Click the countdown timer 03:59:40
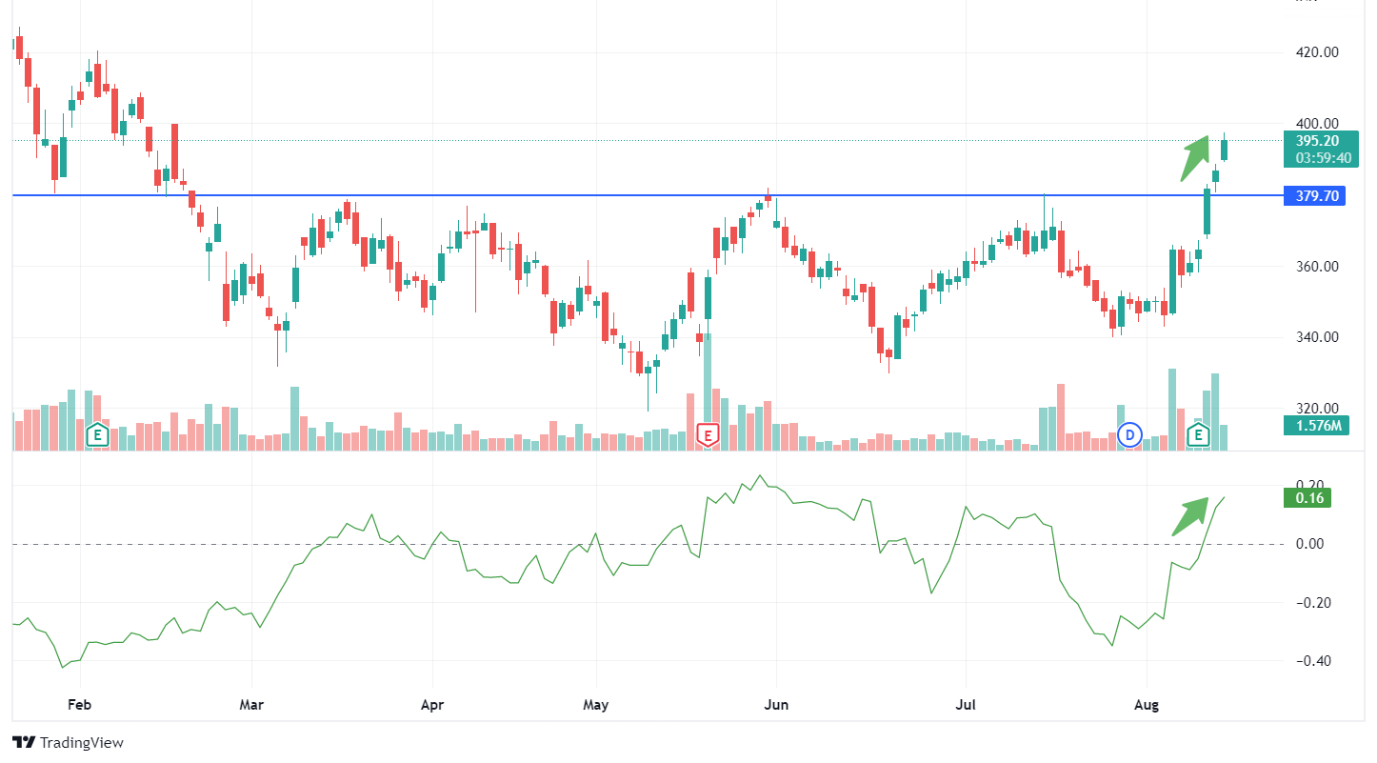This screenshot has width=1377, height=763. 1324,158
